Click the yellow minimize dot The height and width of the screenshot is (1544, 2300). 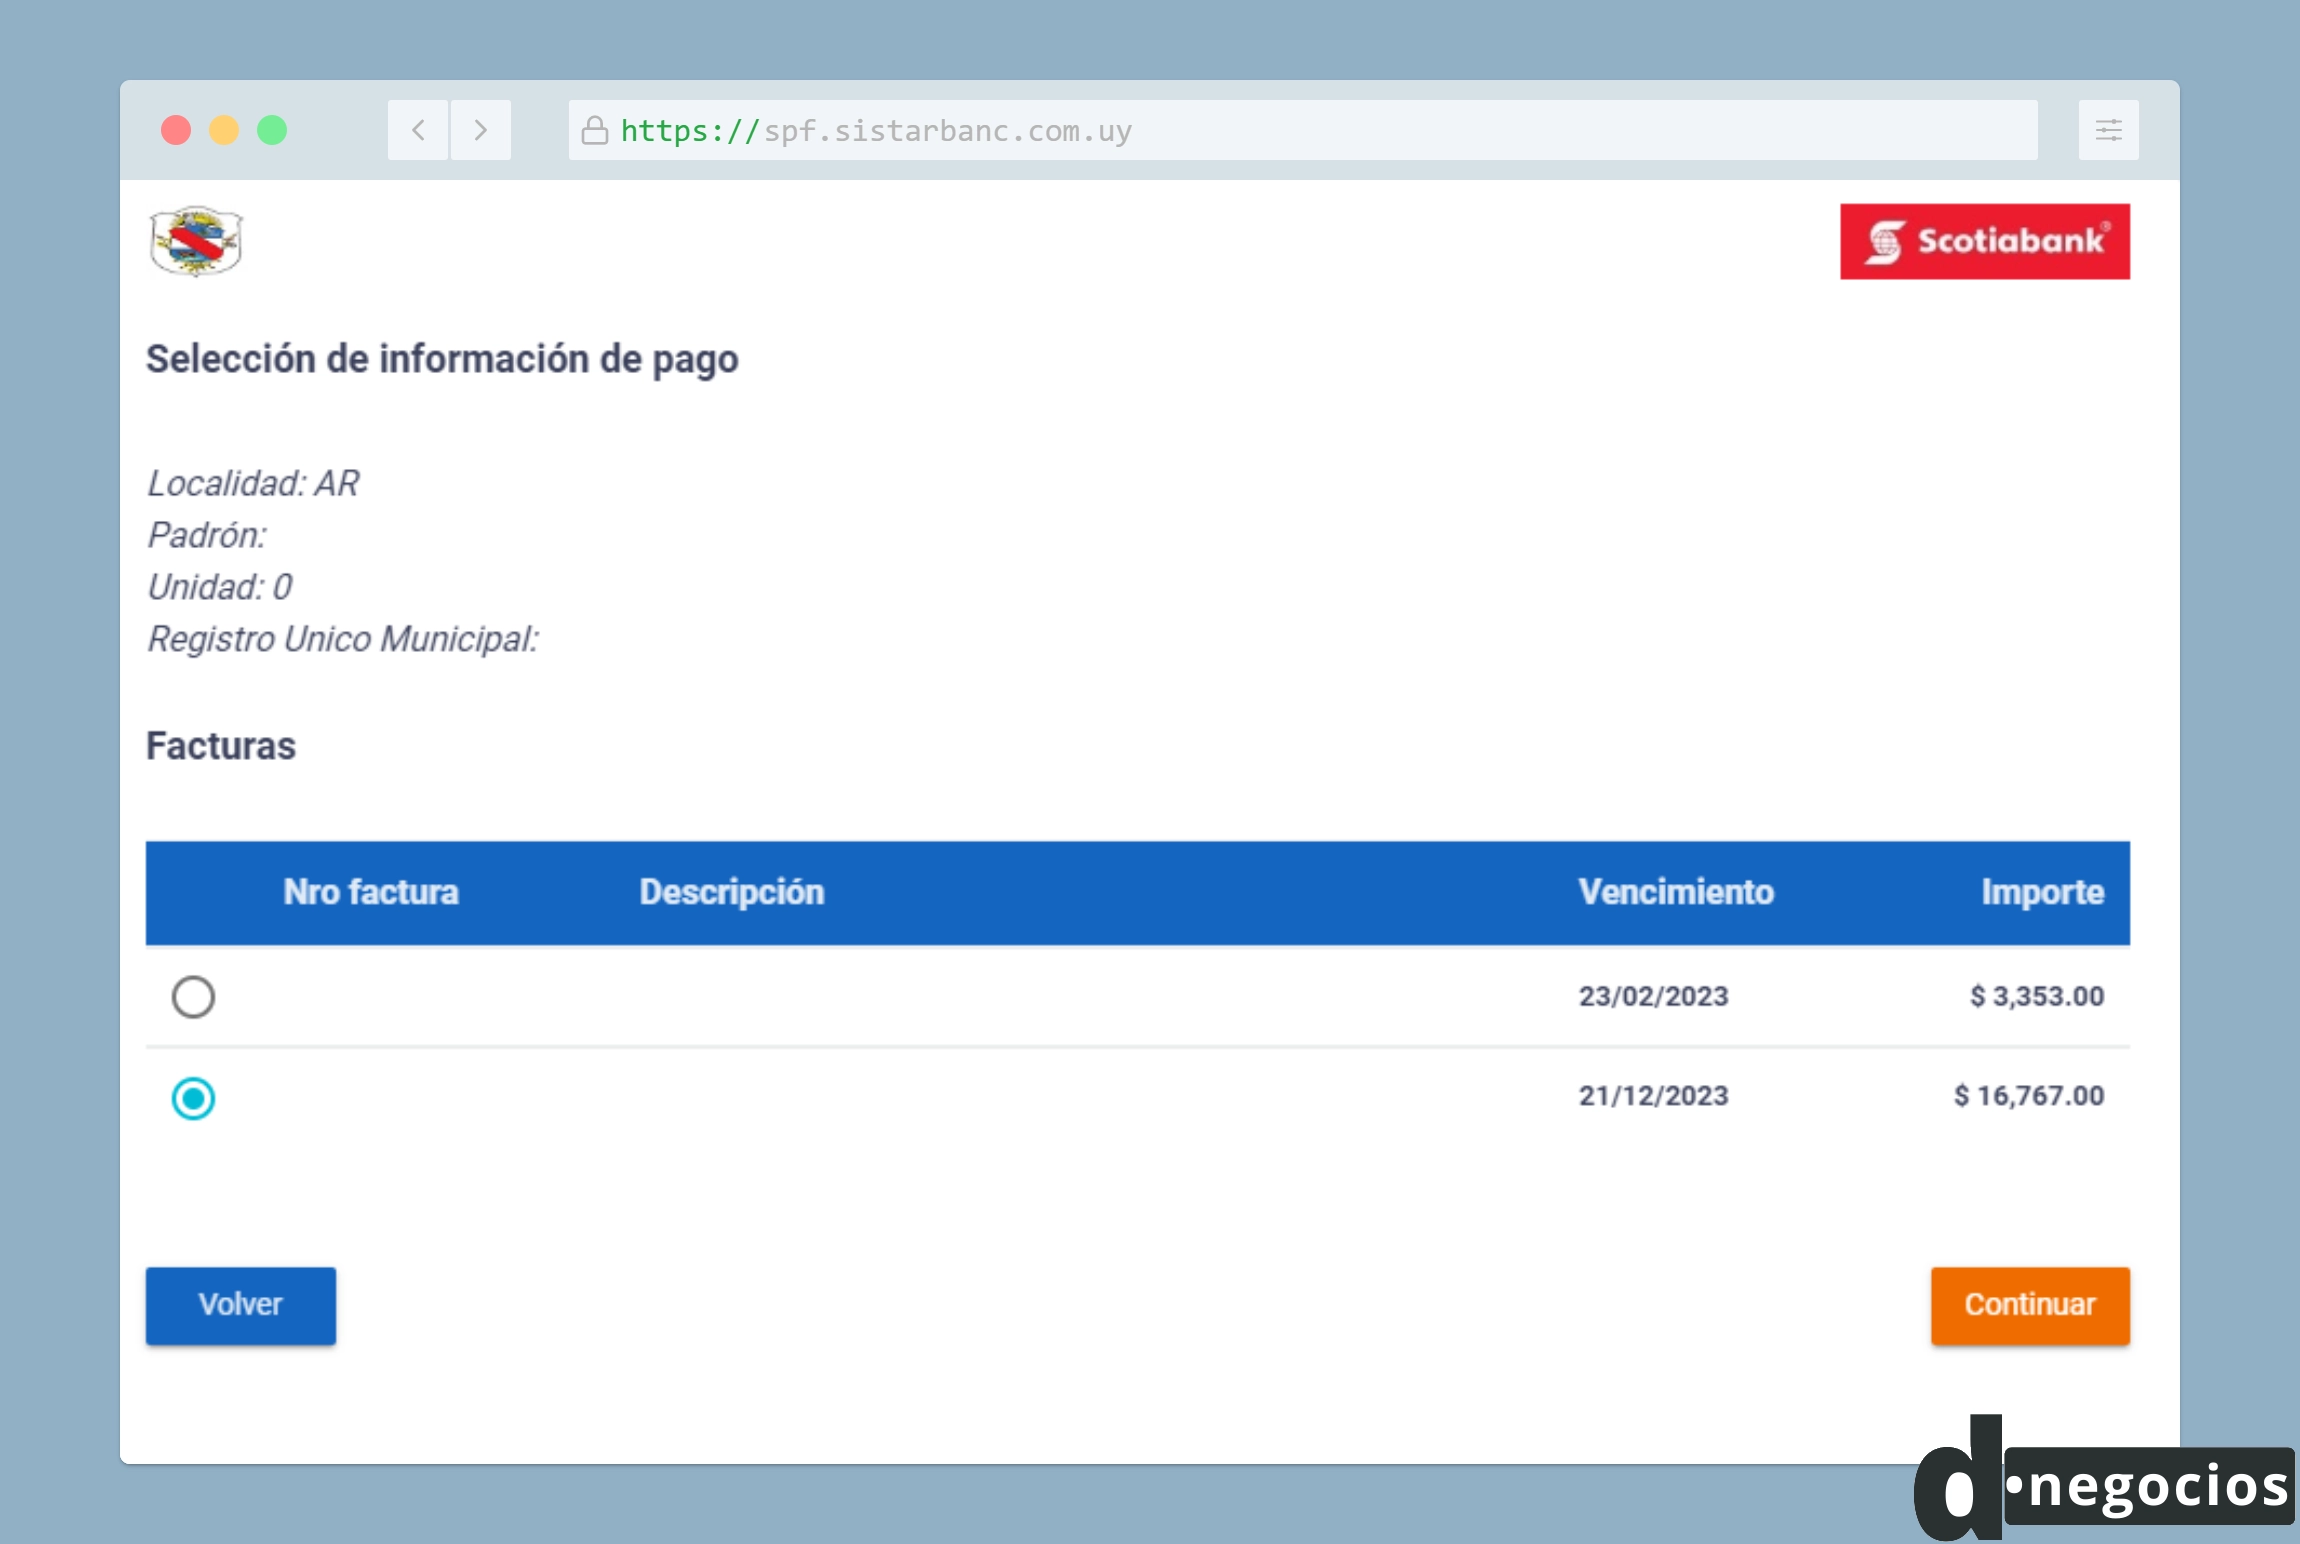click(x=224, y=130)
